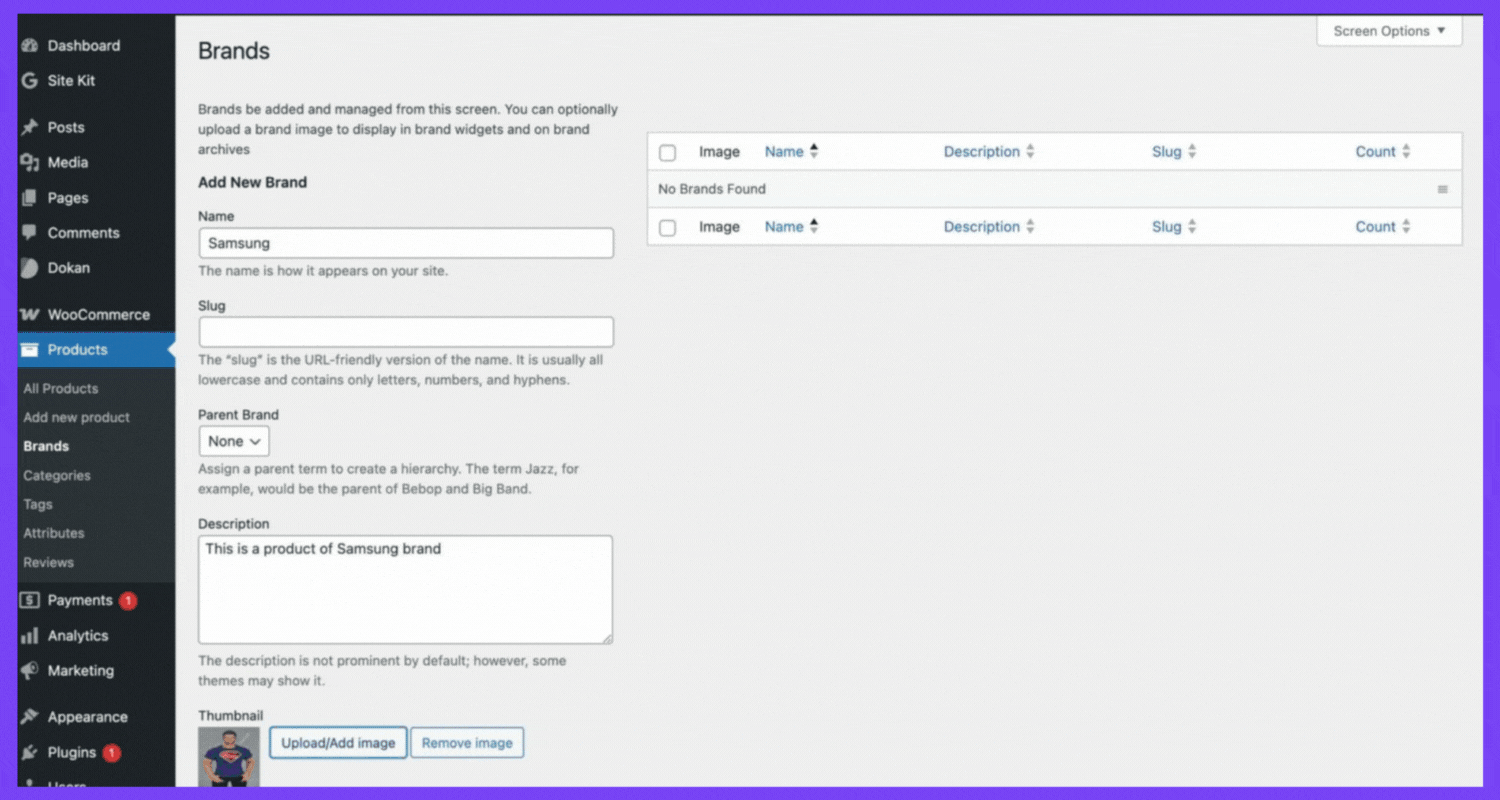Open Attributes in the Products submenu
Screen dimensions: 1500x800
[54, 534]
